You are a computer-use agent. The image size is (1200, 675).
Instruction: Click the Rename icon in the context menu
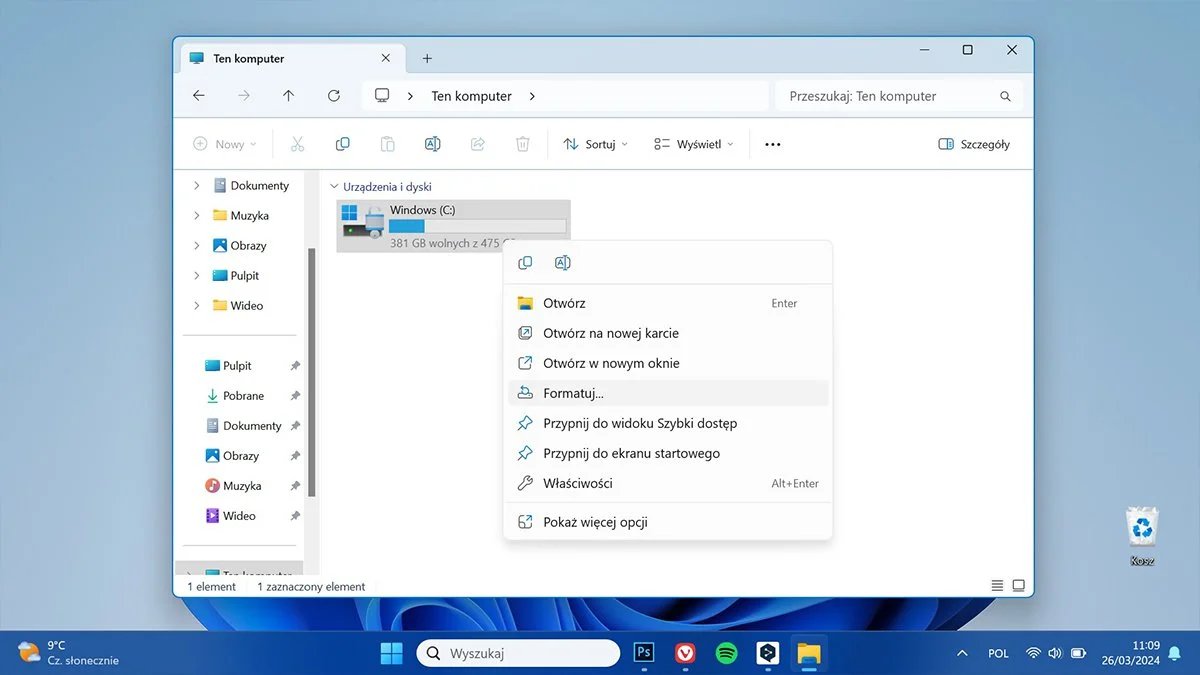pos(562,262)
